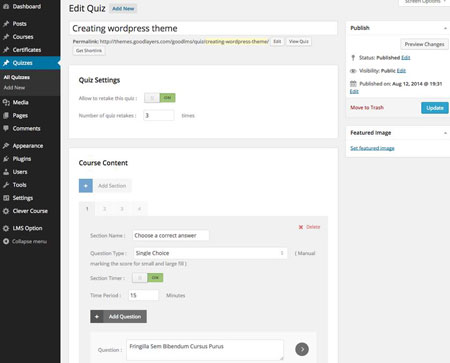Click the Status key icon in Publish
The width and height of the screenshot is (450, 363).
[x=353, y=57]
